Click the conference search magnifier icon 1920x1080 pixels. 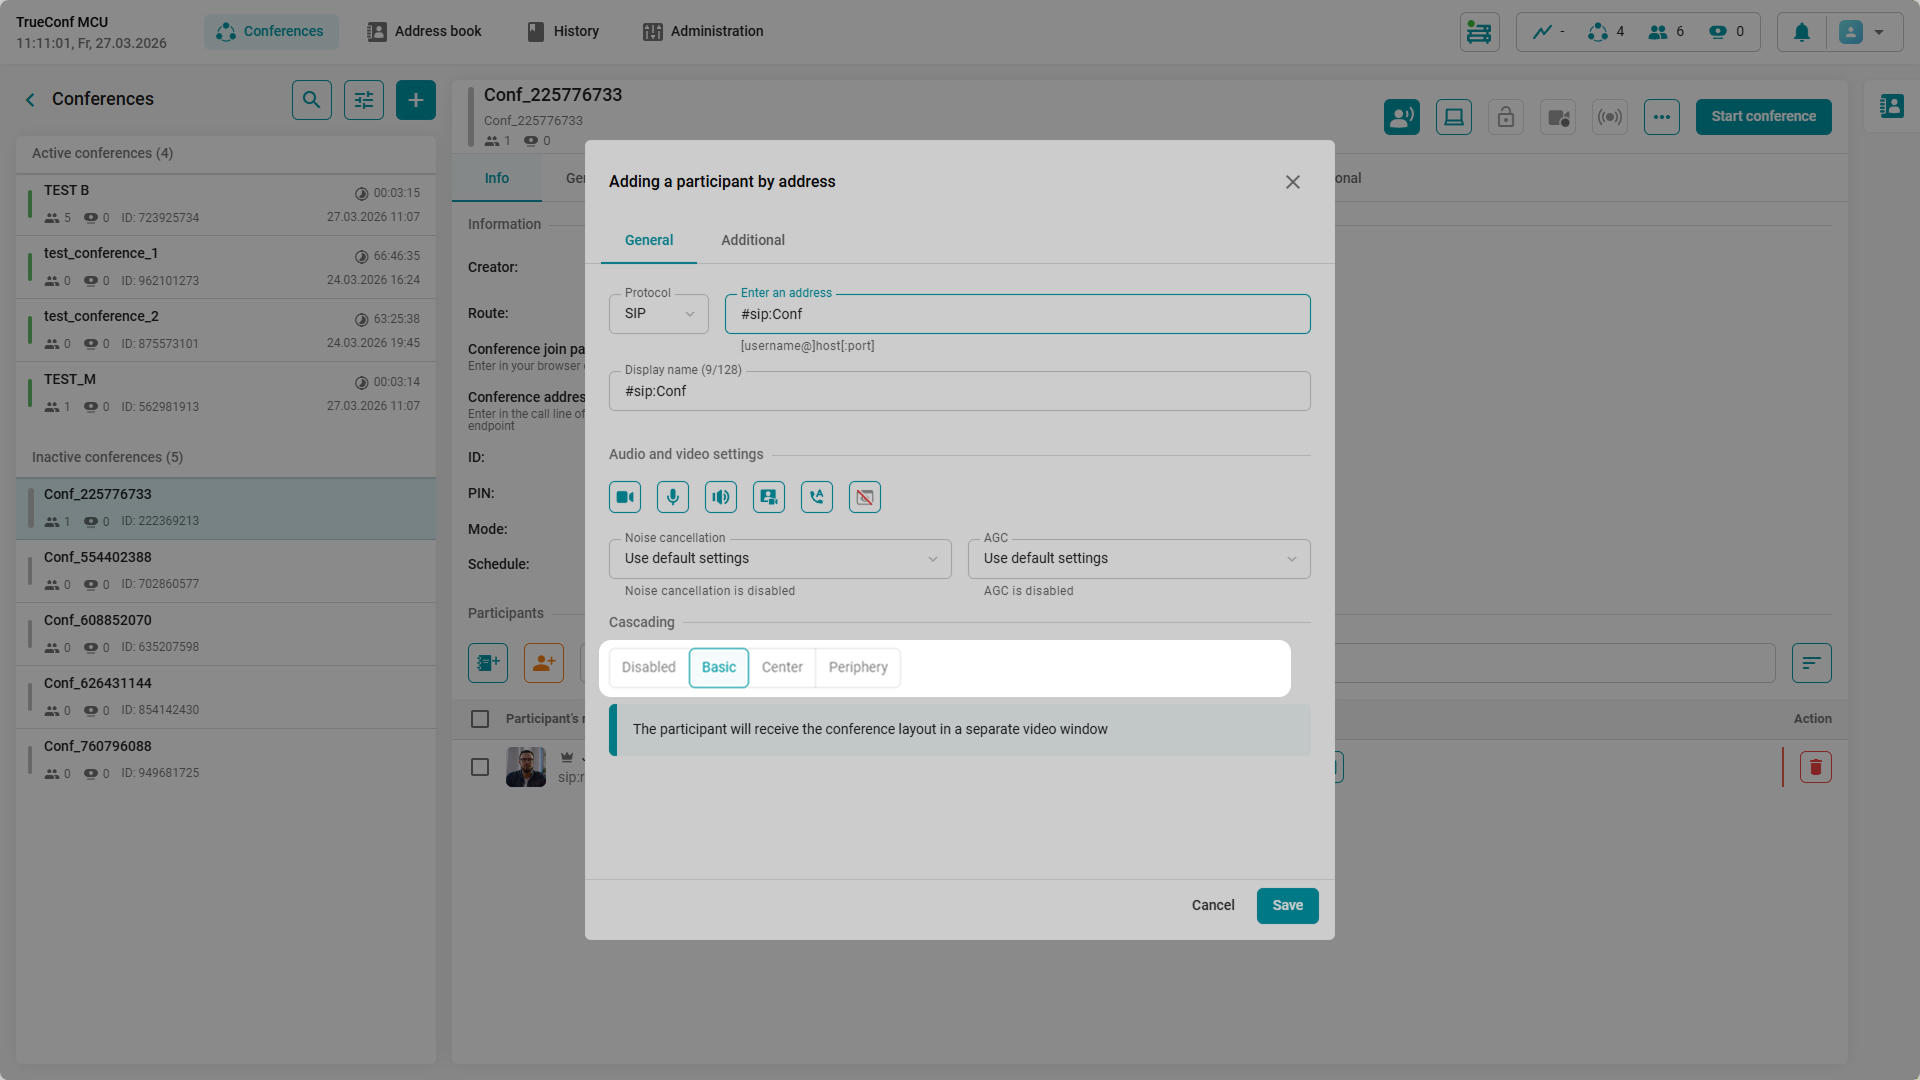pos(312,100)
